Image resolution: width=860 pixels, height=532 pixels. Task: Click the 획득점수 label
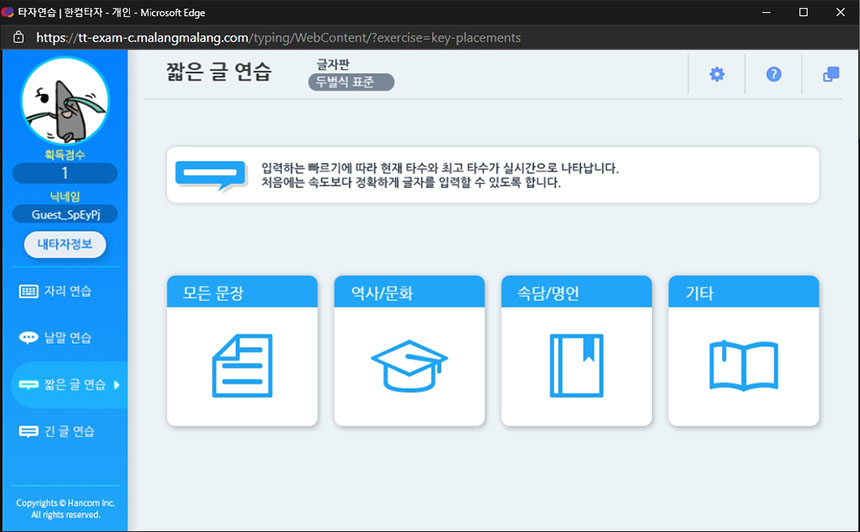65,155
